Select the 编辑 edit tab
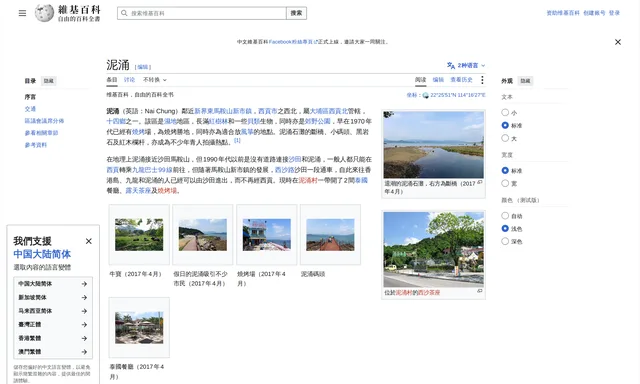Screen dimensions: 640x384 438,80
